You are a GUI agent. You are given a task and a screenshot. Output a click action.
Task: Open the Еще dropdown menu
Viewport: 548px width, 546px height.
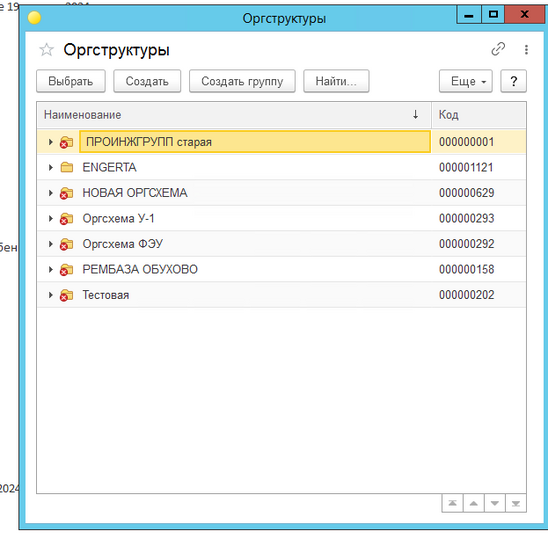(466, 81)
